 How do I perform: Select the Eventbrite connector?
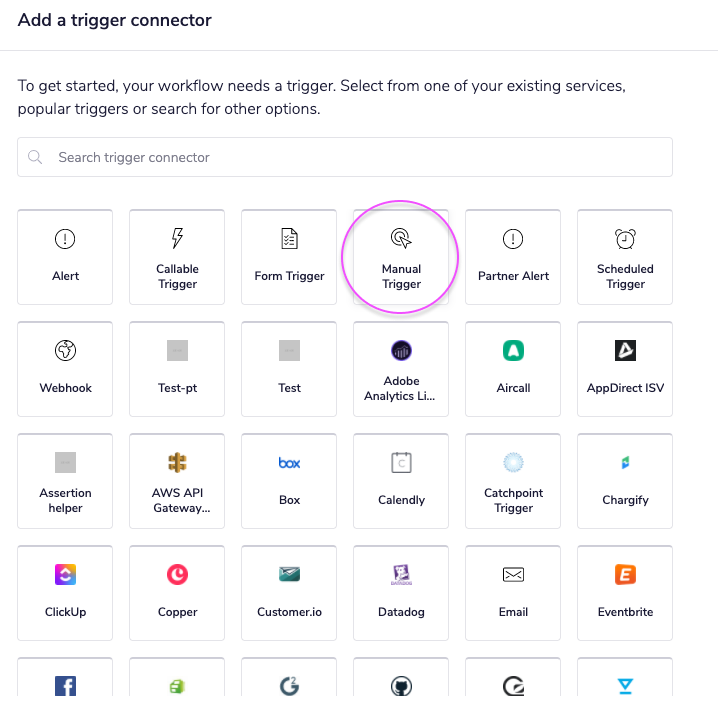625,592
